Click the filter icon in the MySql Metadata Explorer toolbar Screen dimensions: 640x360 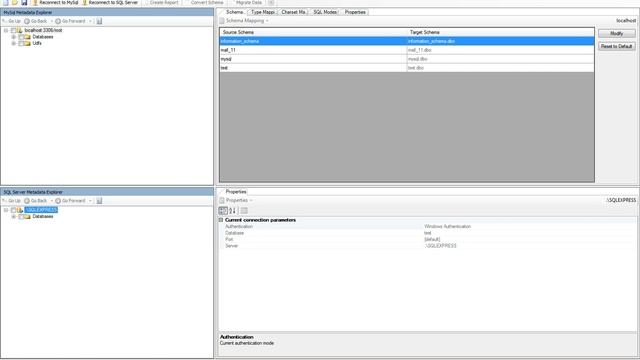tap(99, 21)
